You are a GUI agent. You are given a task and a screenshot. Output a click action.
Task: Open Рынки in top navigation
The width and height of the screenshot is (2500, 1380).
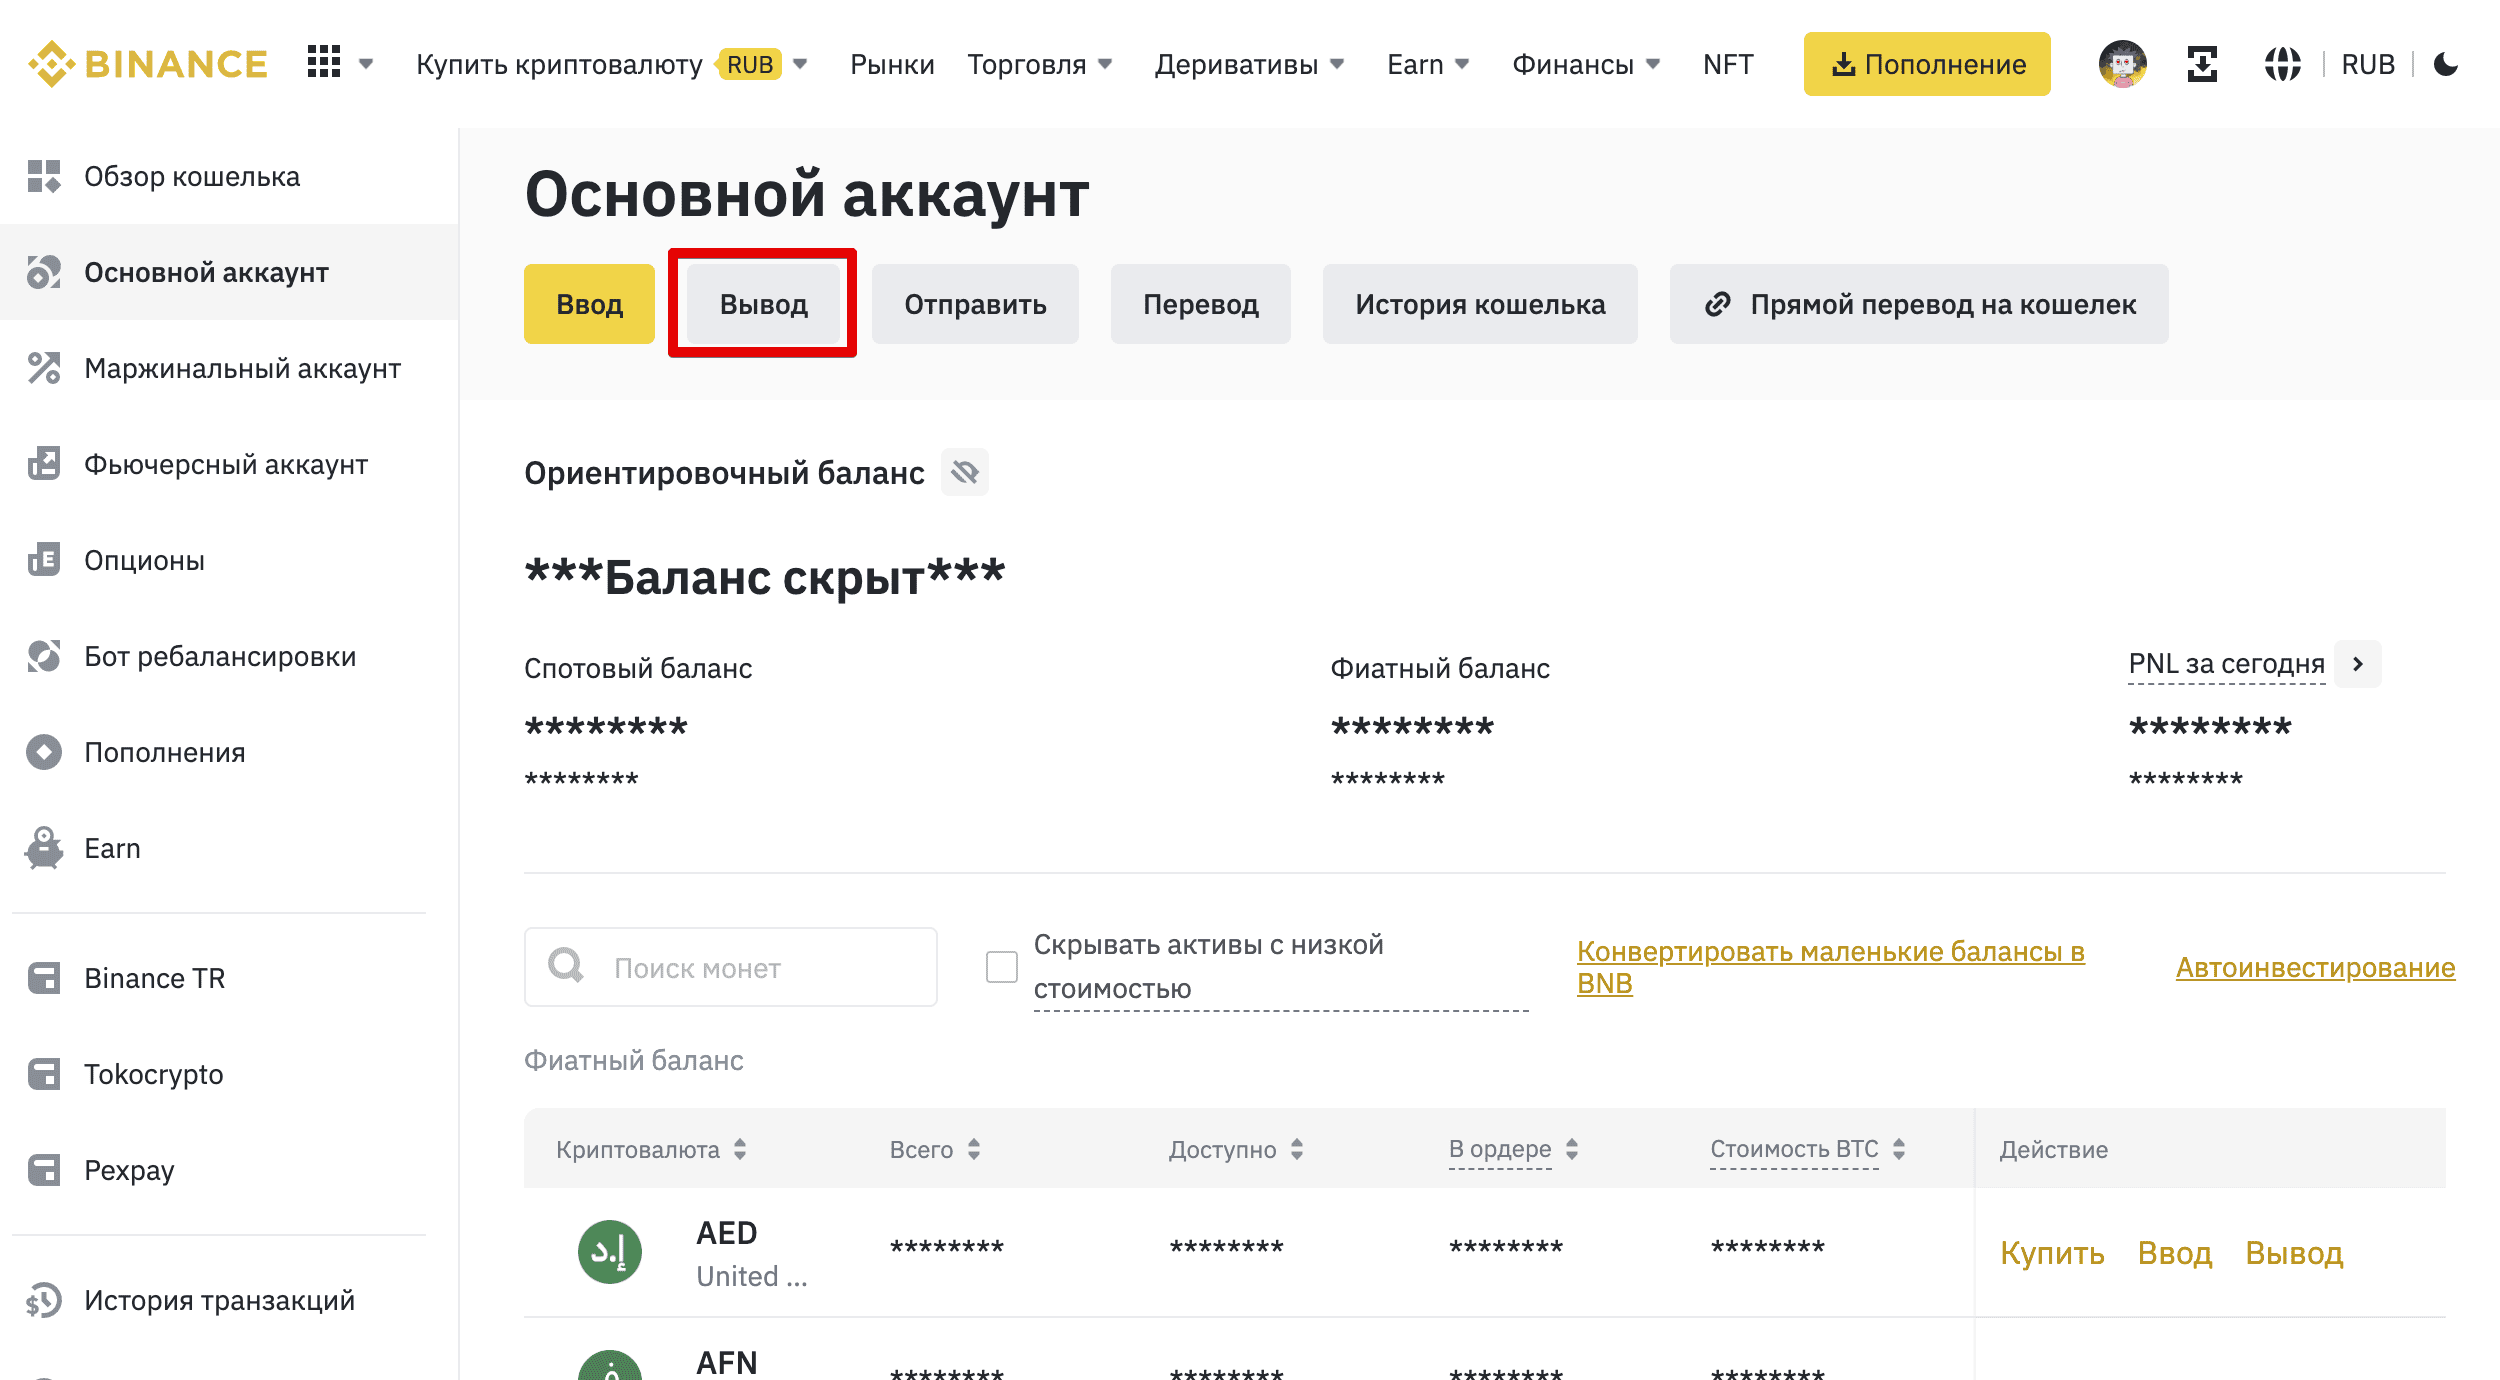[x=892, y=64]
